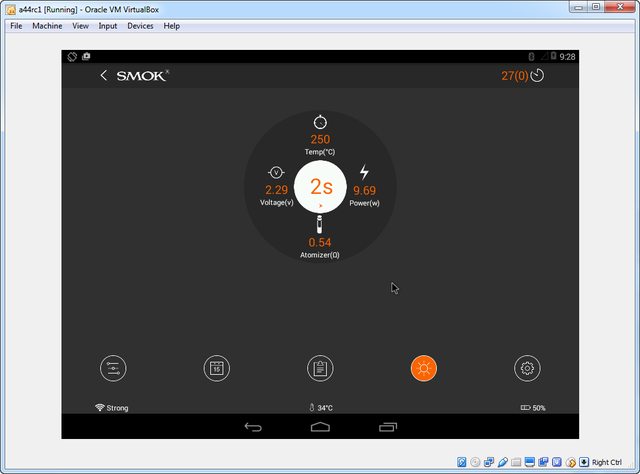
Task: Click the VirtualBox hard disk activity icon
Action: pos(462,462)
